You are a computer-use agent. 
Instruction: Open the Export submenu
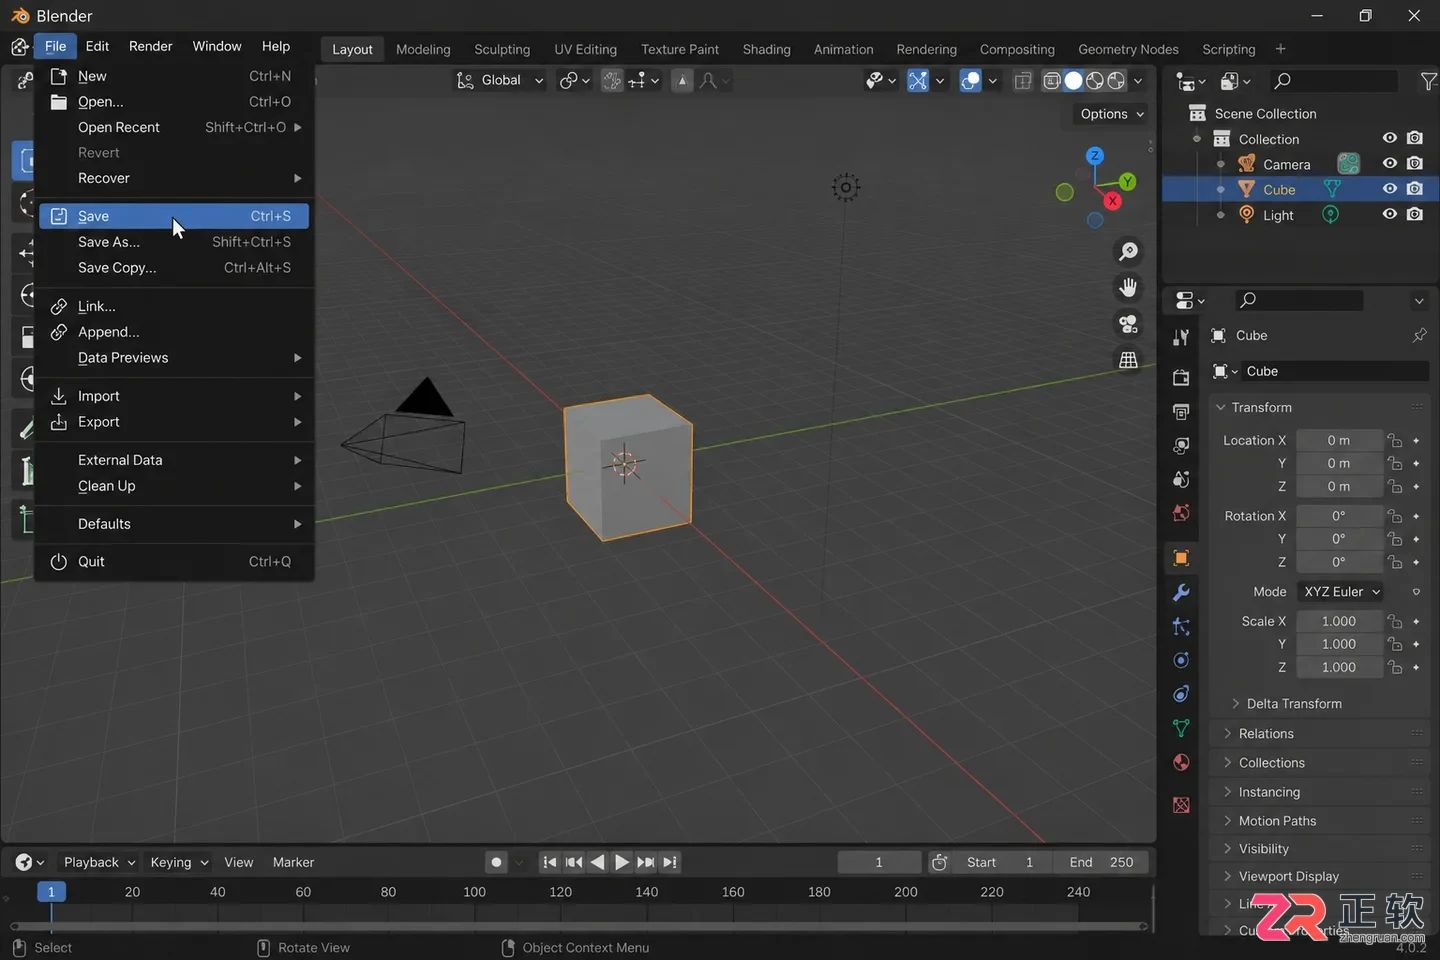[x=174, y=422]
